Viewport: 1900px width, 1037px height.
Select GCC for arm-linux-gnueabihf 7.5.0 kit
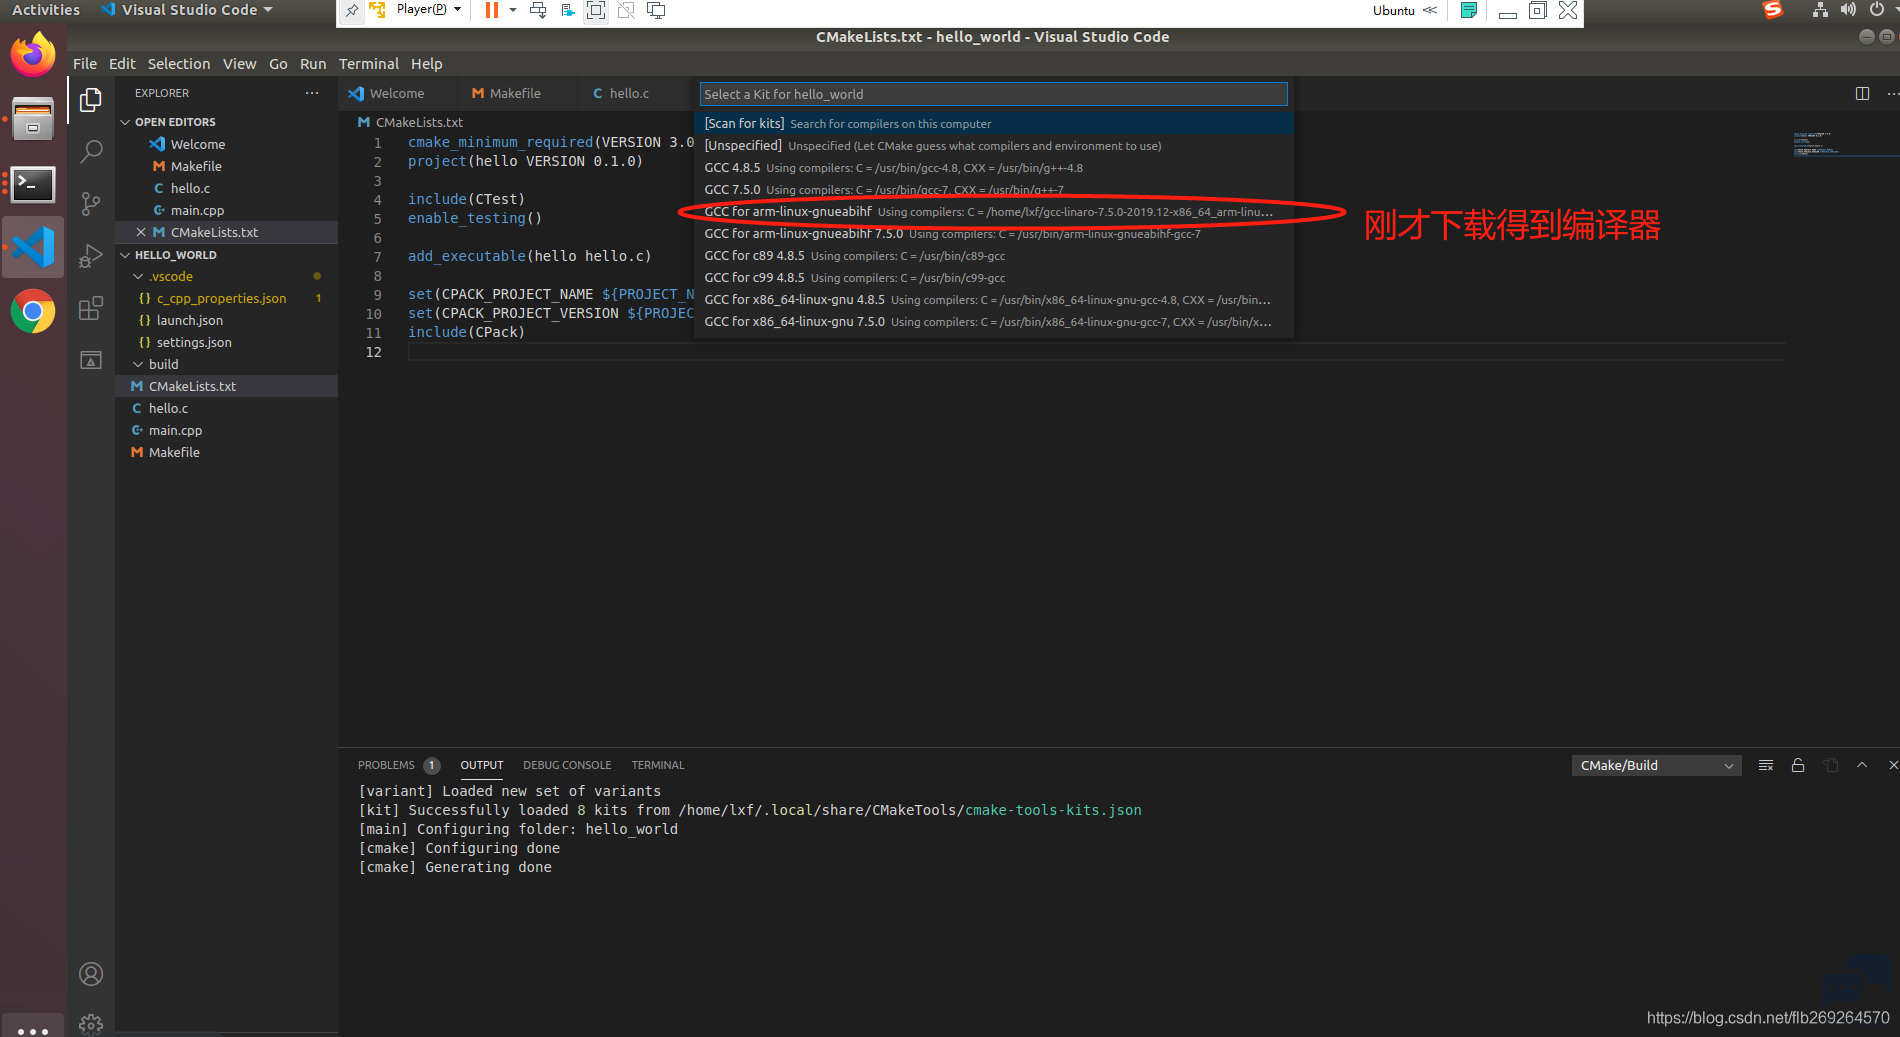(994, 234)
